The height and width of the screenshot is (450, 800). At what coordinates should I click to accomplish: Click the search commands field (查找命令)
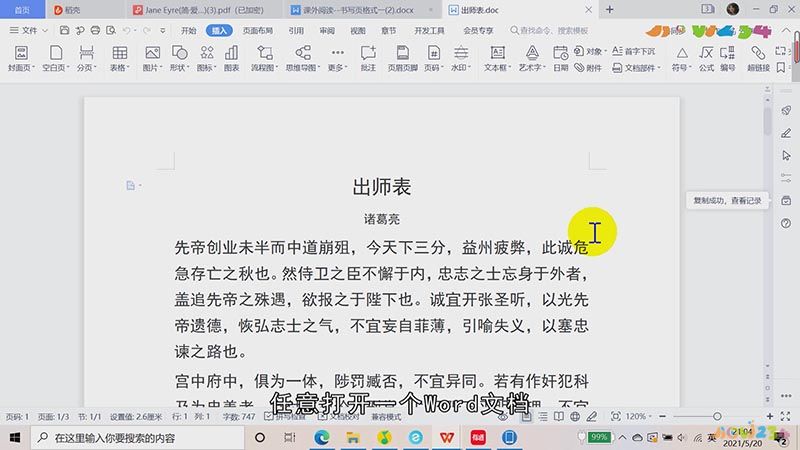point(549,31)
